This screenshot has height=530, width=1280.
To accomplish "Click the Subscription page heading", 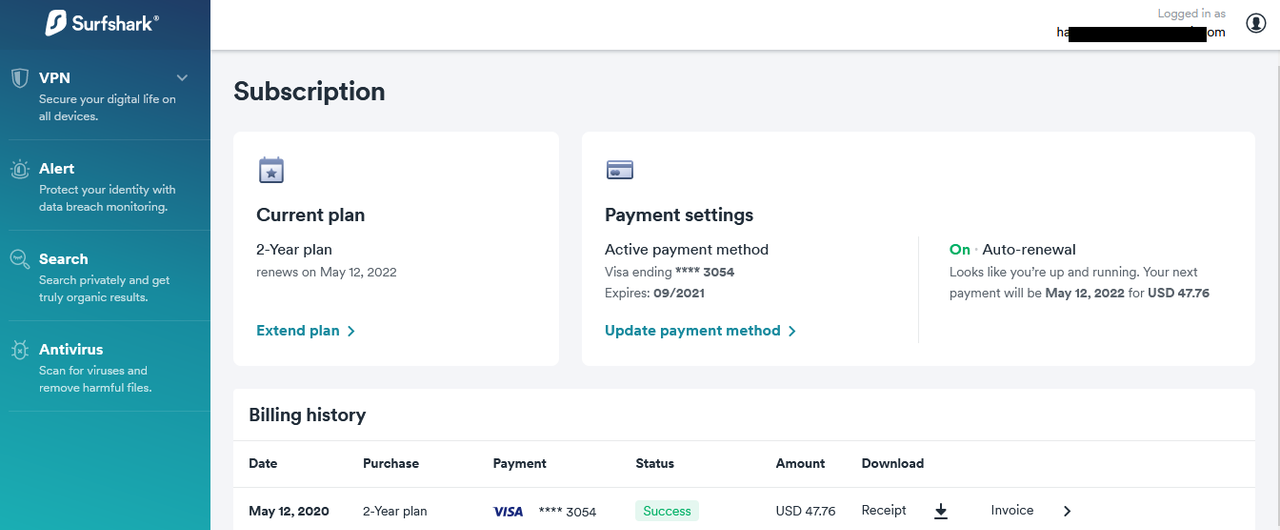I will pyautogui.click(x=309, y=91).
